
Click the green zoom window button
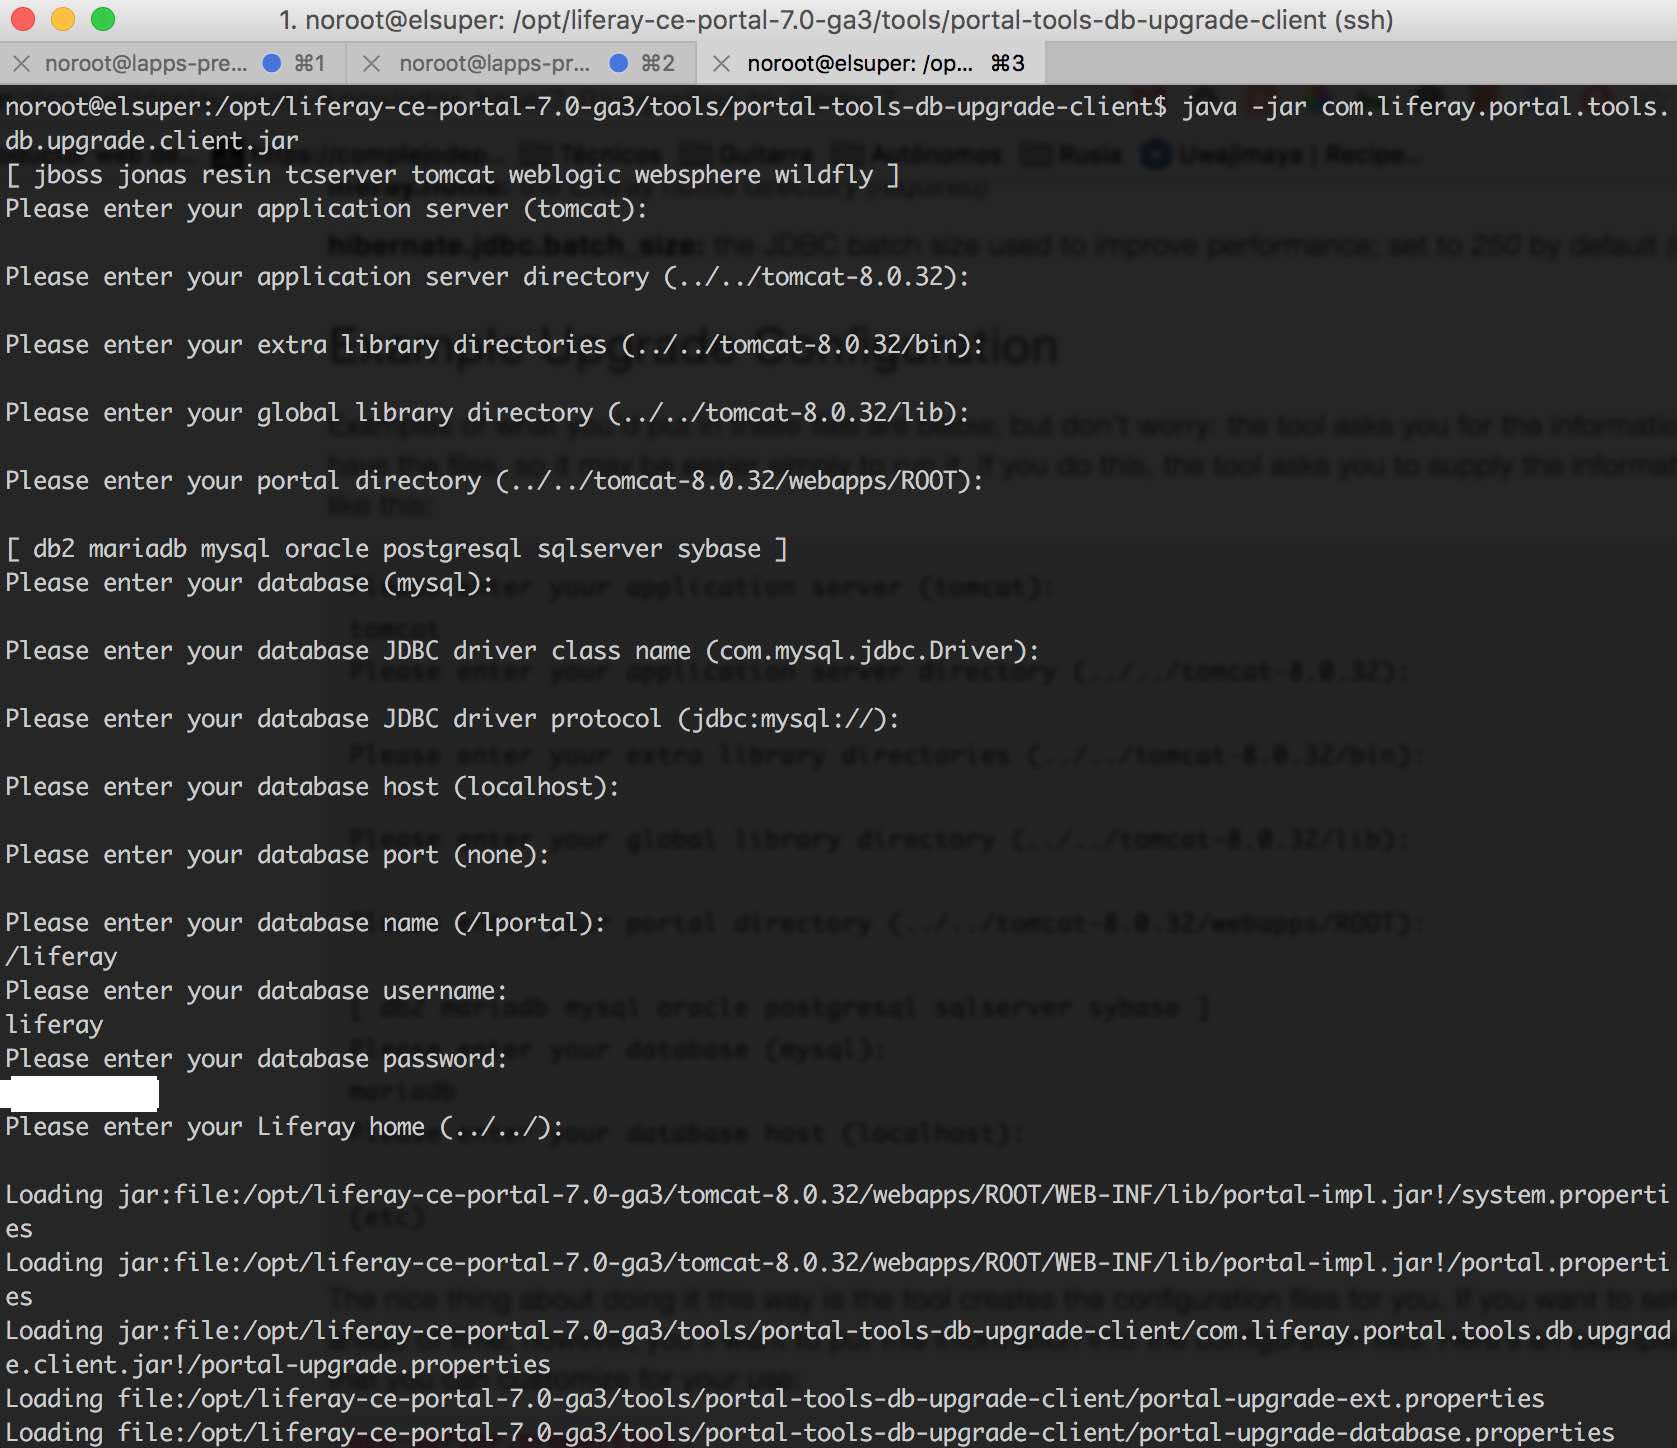(103, 19)
